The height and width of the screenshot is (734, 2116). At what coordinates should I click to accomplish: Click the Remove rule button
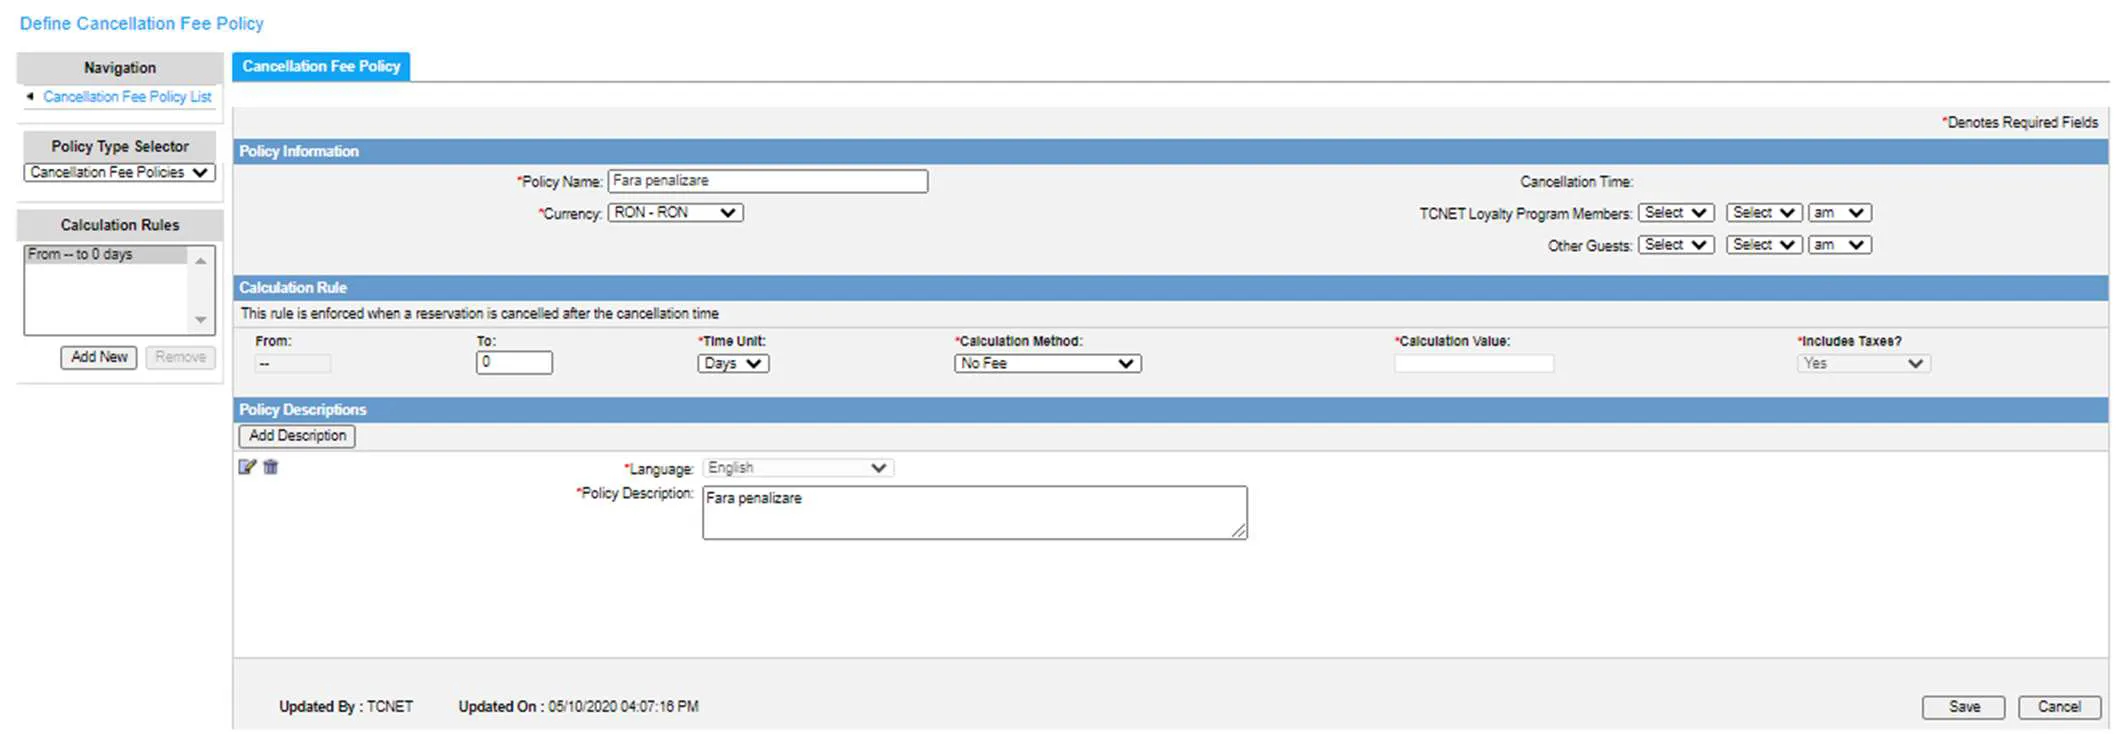point(180,357)
